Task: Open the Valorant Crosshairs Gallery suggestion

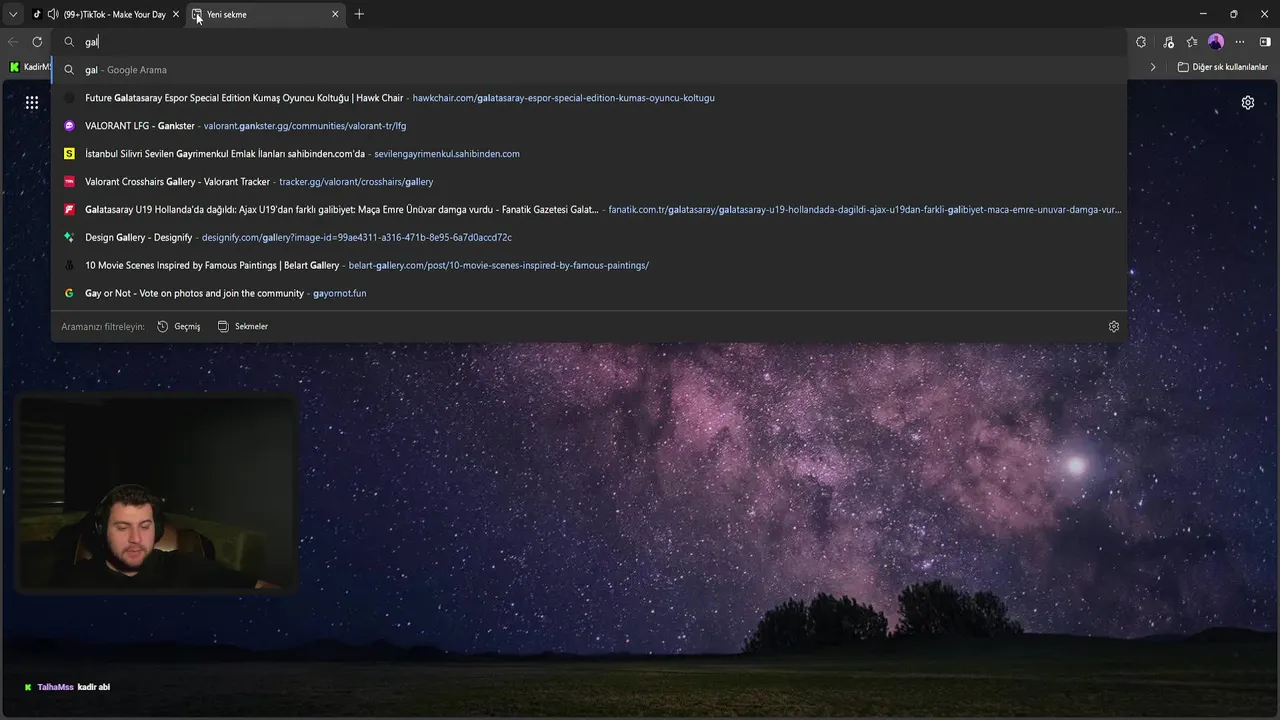Action: pyautogui.click(x=589, y=182)
